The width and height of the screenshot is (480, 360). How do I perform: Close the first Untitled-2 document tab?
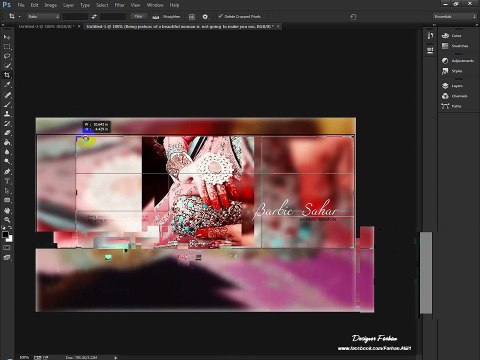(79, 26)
